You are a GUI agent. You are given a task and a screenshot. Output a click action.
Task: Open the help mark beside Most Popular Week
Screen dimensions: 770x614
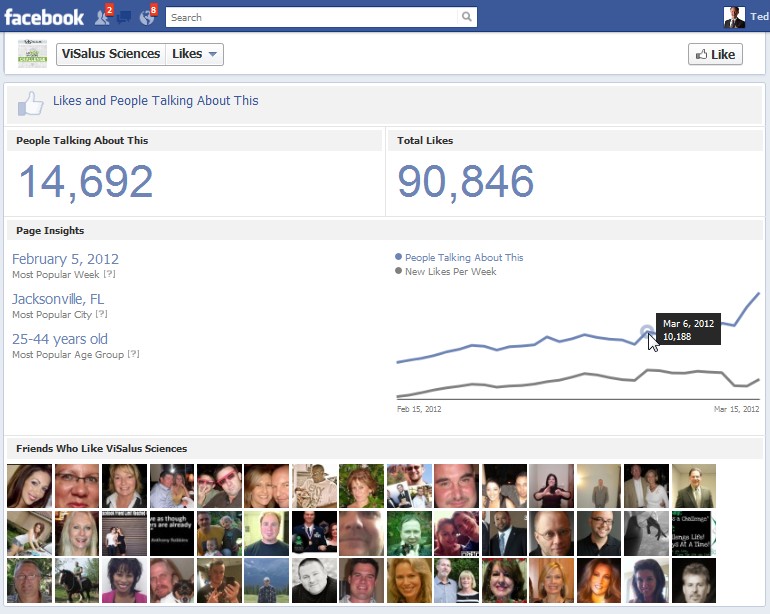tap(109, 274)
